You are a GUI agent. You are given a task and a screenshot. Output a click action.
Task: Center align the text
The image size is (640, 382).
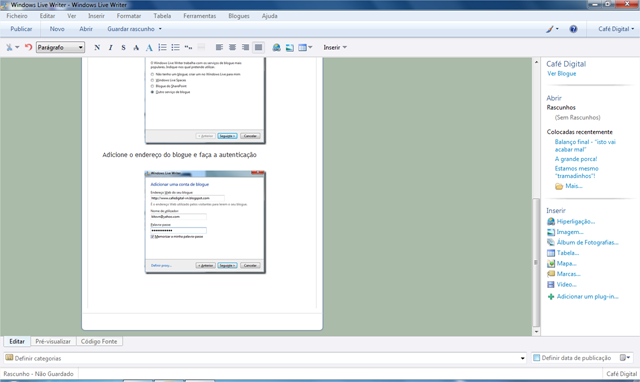232,47
